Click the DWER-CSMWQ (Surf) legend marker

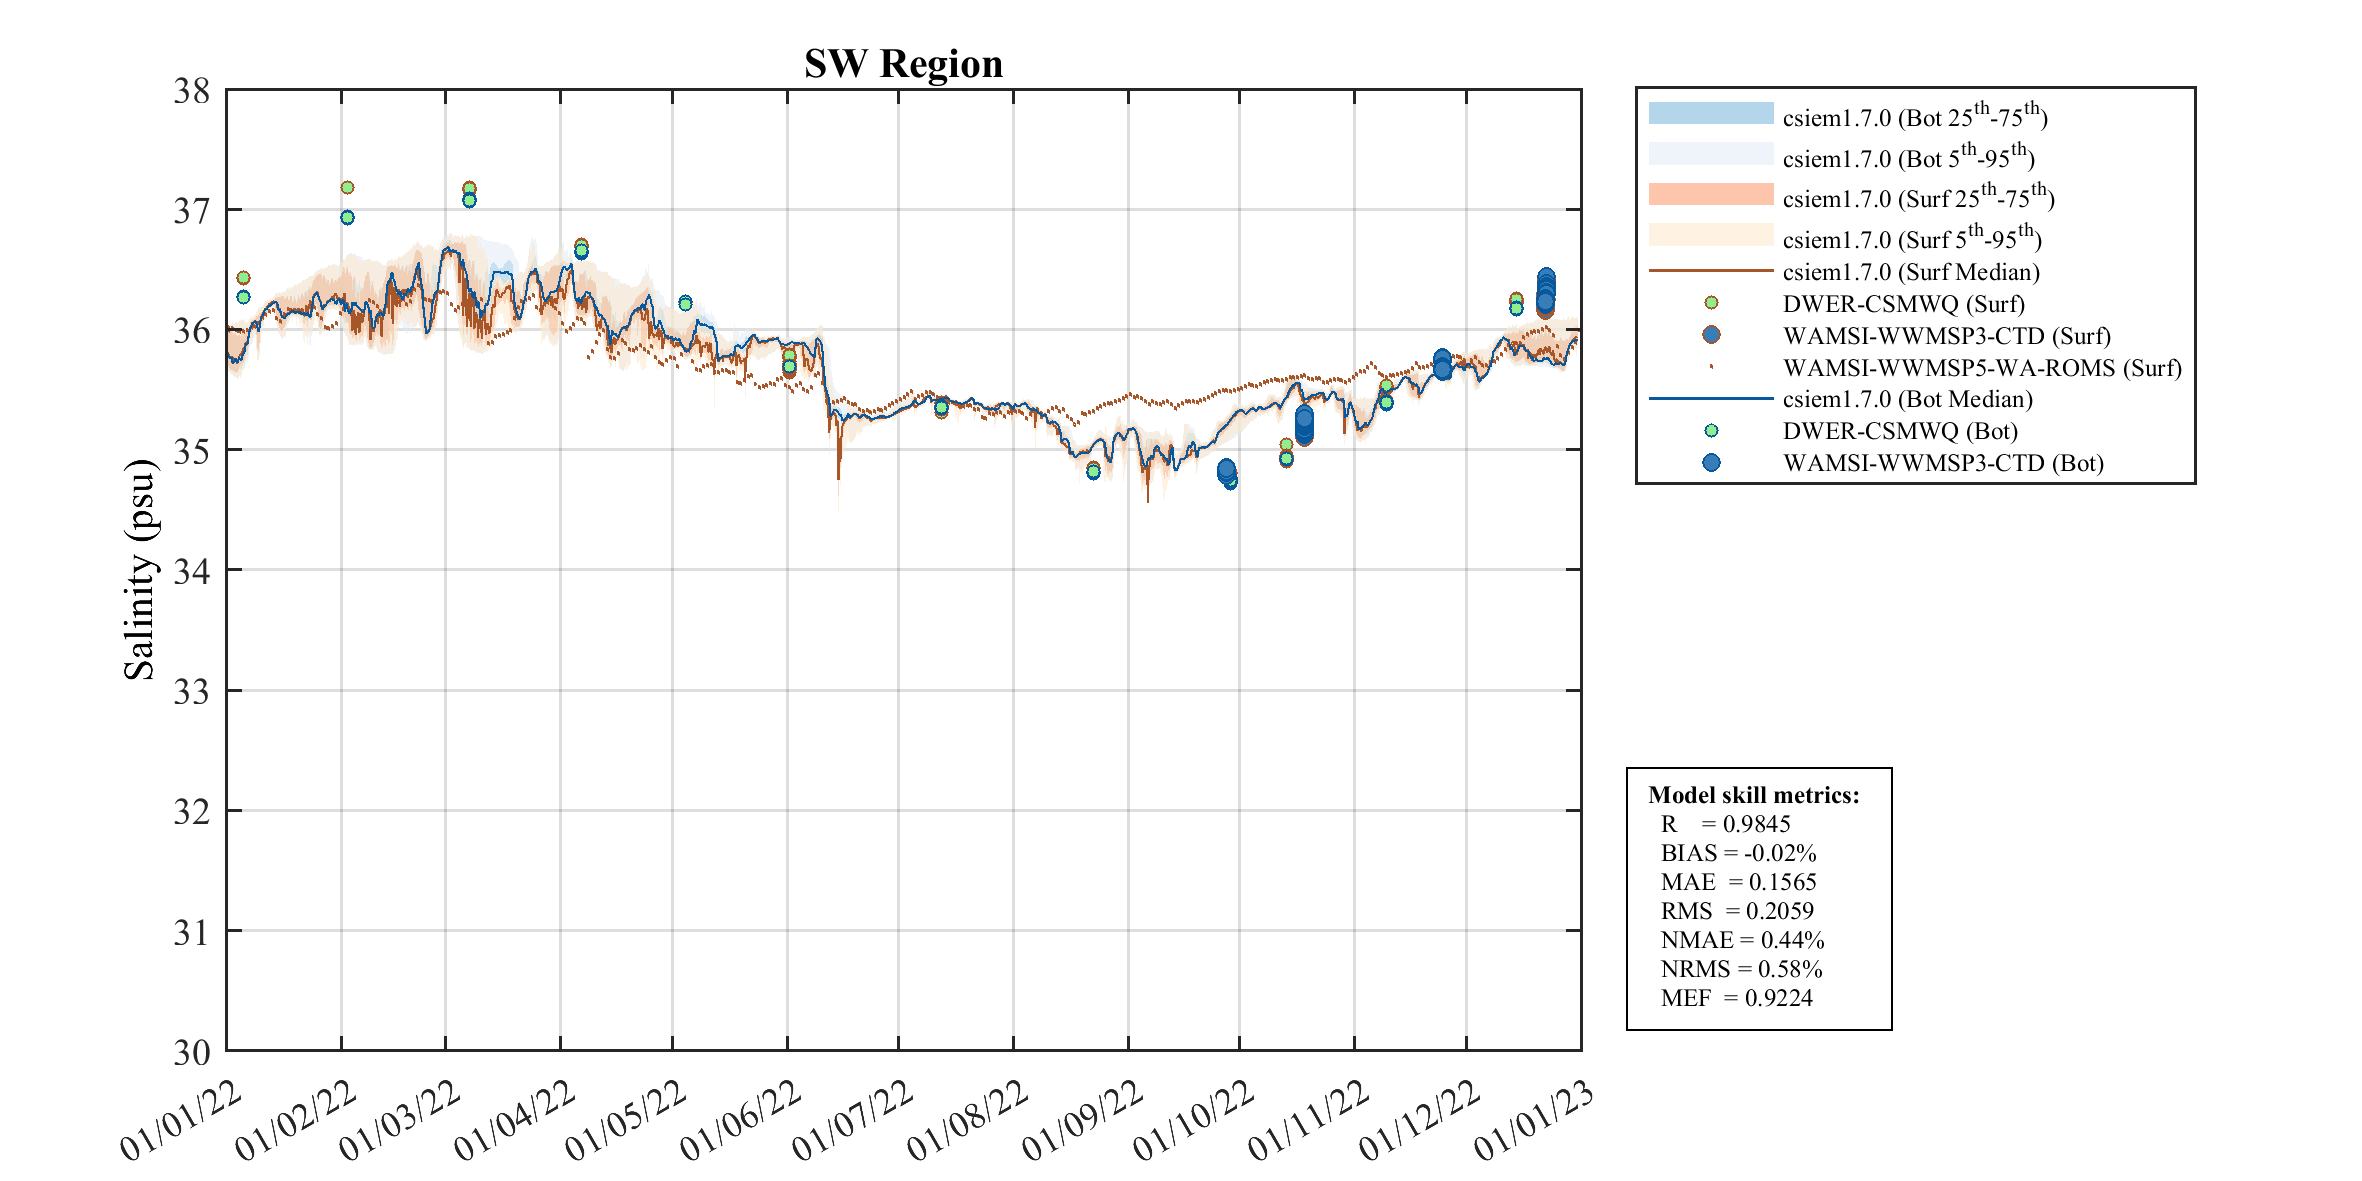[1711, 303]
